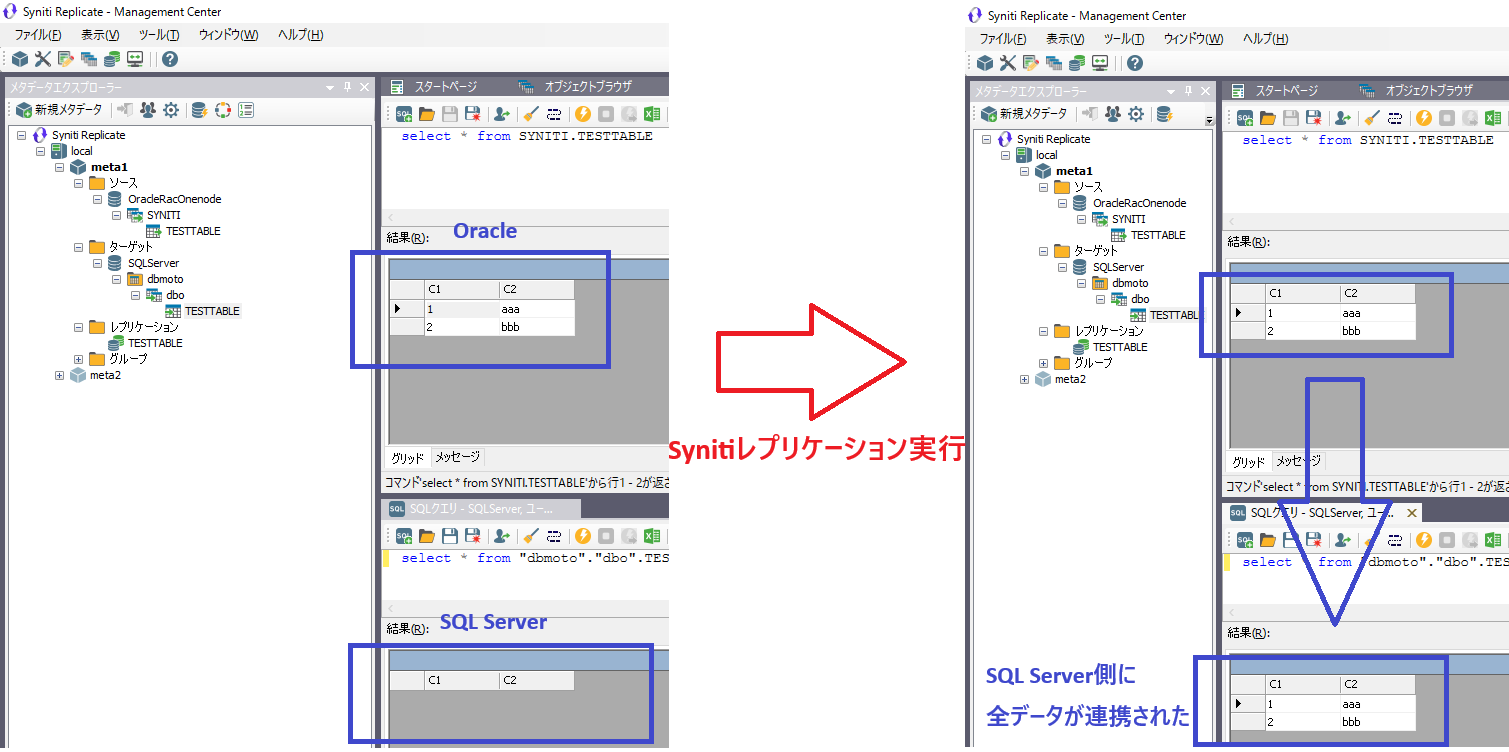Click the notepad-with-pencil icon in left window's main toolbar
Image resolution: width=1509 pixels, height=752 pixels.
[66, 59]
